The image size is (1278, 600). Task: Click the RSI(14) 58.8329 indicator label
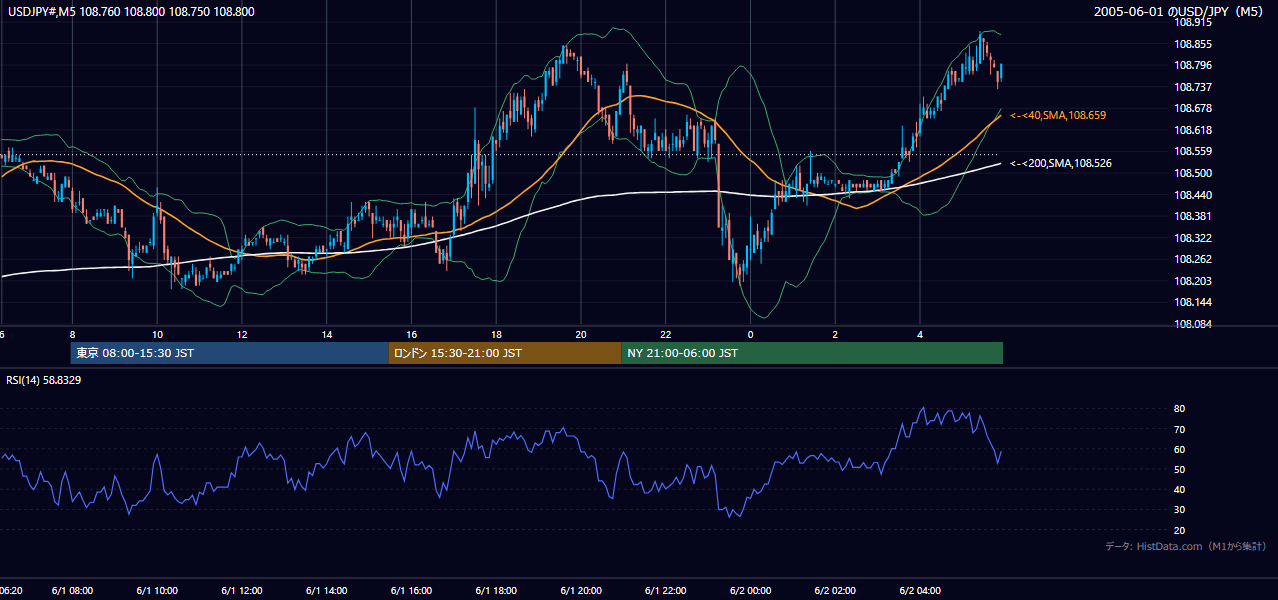(x=44, y=380)
